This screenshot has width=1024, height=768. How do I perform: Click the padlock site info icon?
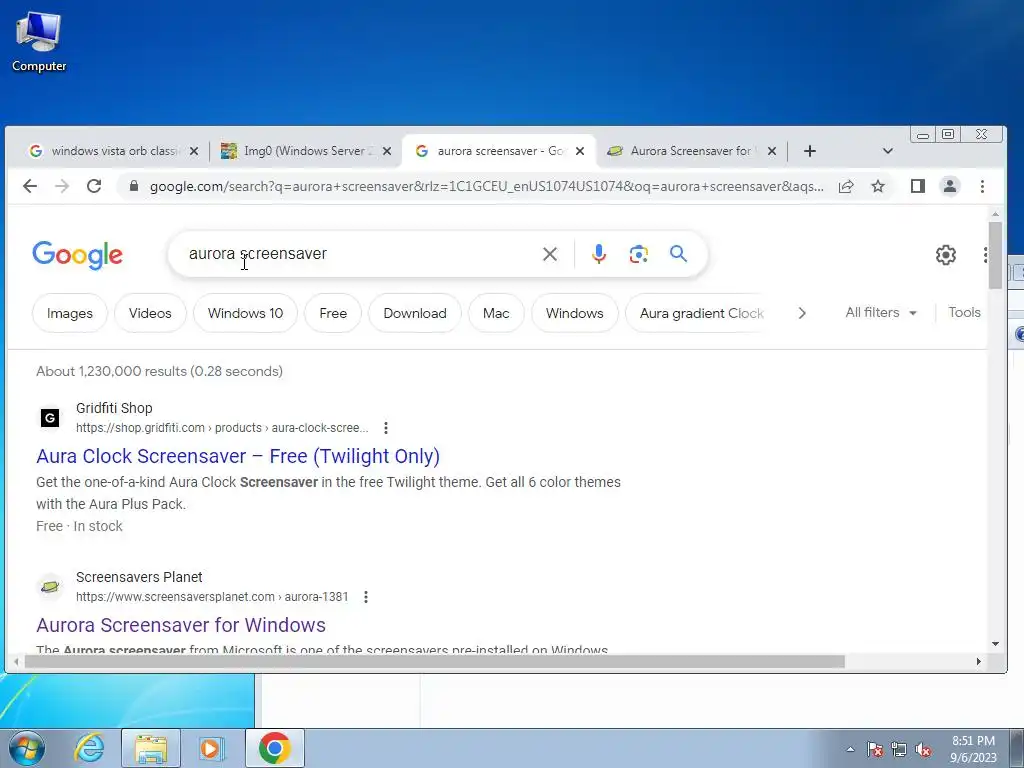pyautogui.click(x=134, y=186)
